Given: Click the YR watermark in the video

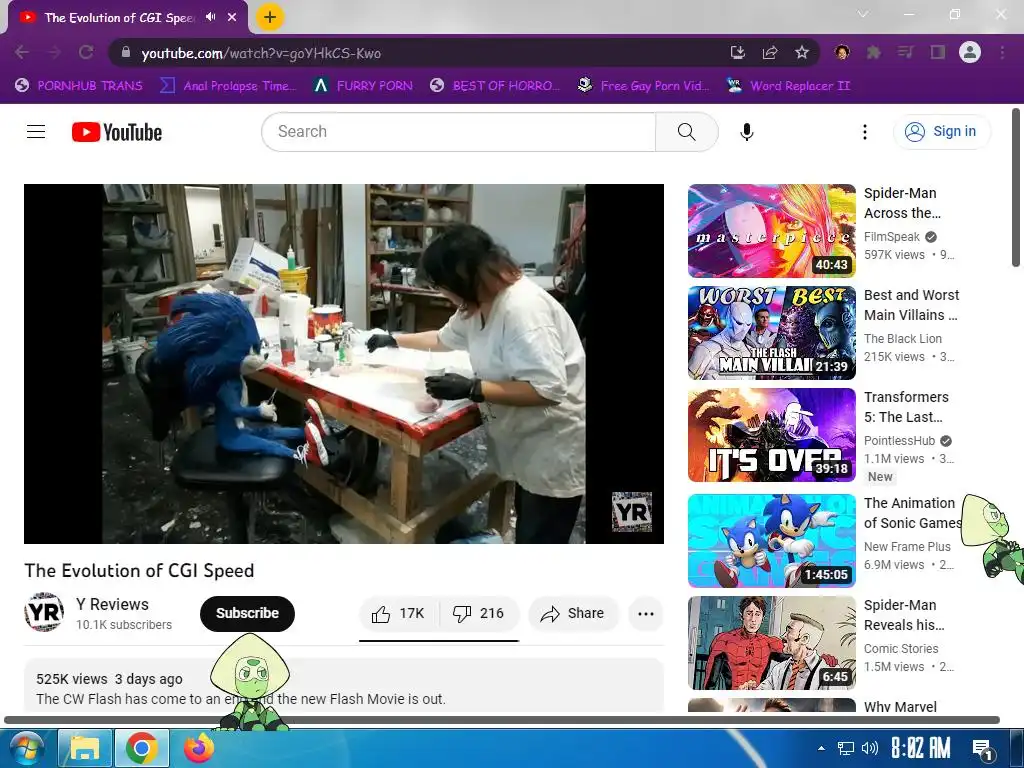Looking at the screenshot, I should click(632, 512).
